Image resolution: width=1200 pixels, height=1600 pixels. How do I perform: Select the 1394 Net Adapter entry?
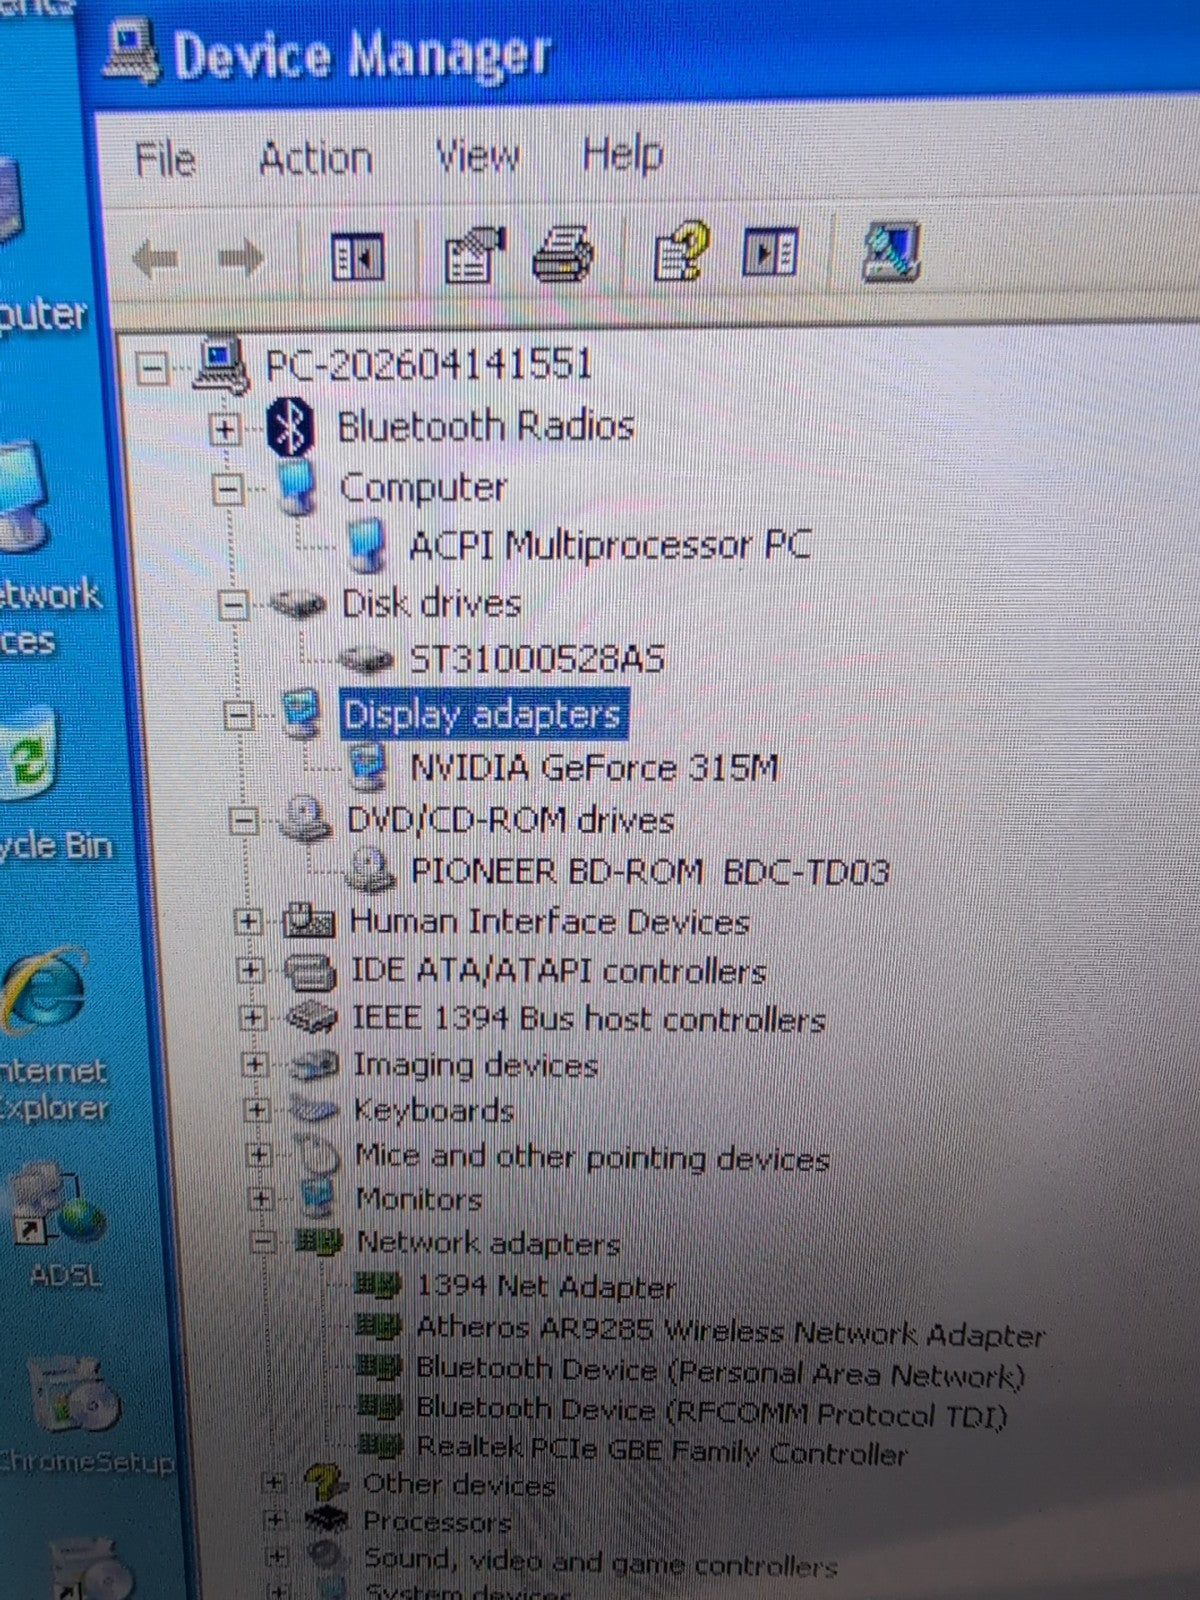coord(546,1286)
